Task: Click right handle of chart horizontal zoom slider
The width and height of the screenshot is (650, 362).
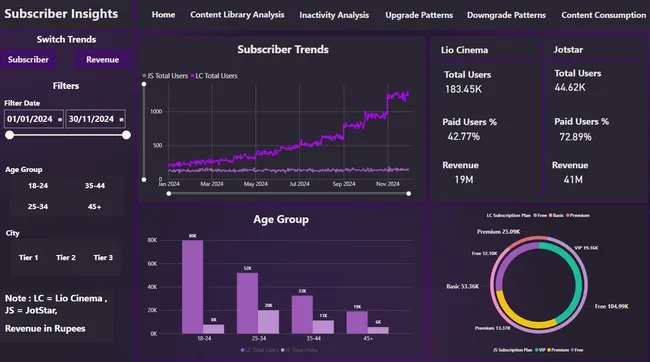Action: coord(409,194)
